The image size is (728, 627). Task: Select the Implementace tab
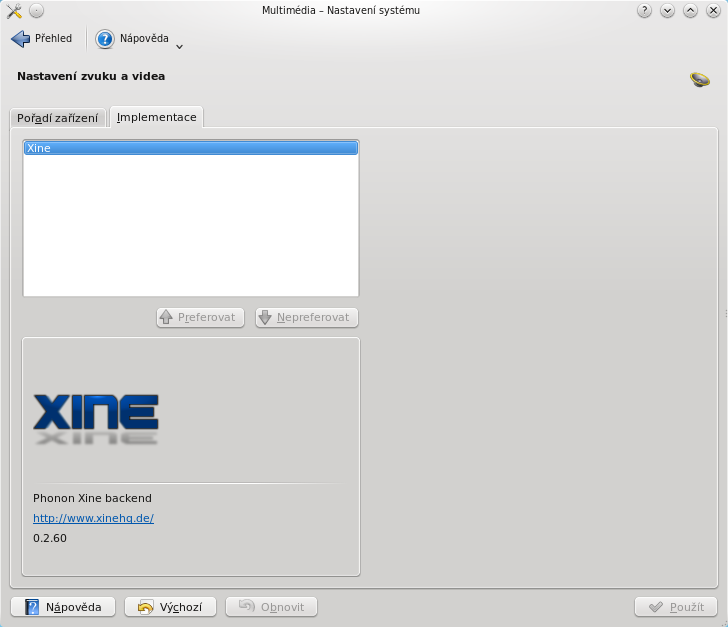tap(156, 117)
